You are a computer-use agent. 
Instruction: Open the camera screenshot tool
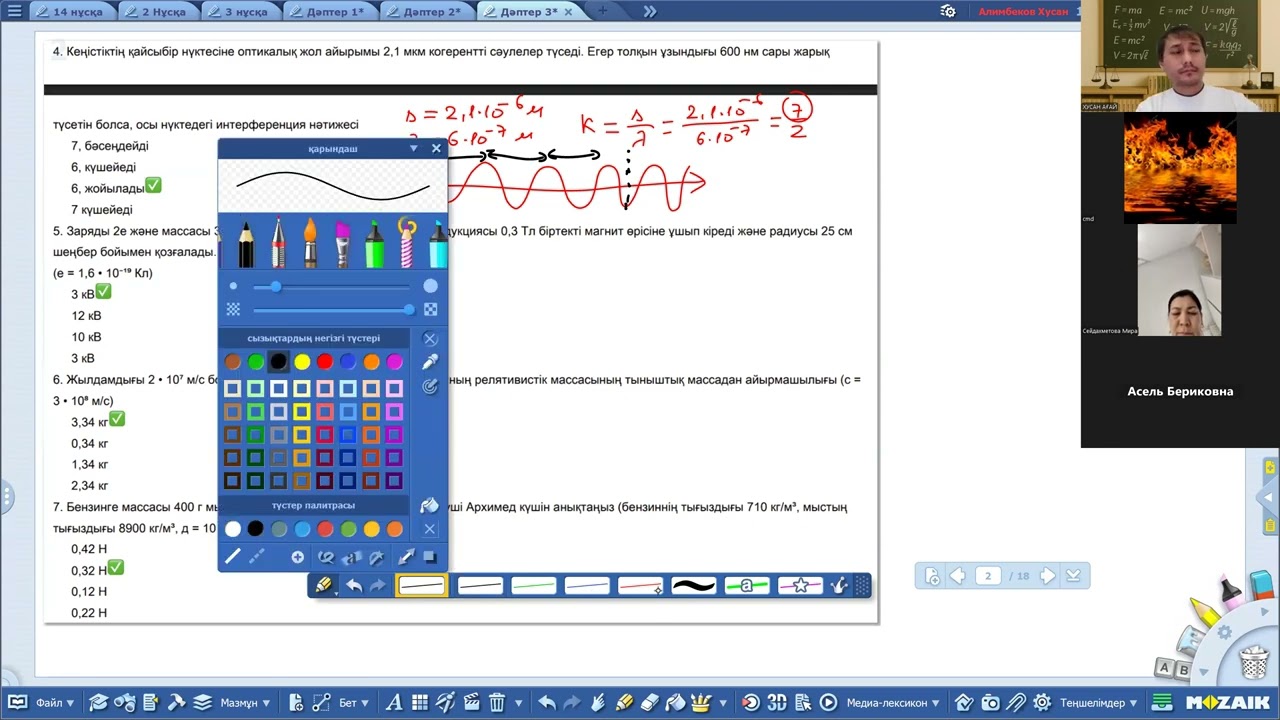(x=990, y=703)
